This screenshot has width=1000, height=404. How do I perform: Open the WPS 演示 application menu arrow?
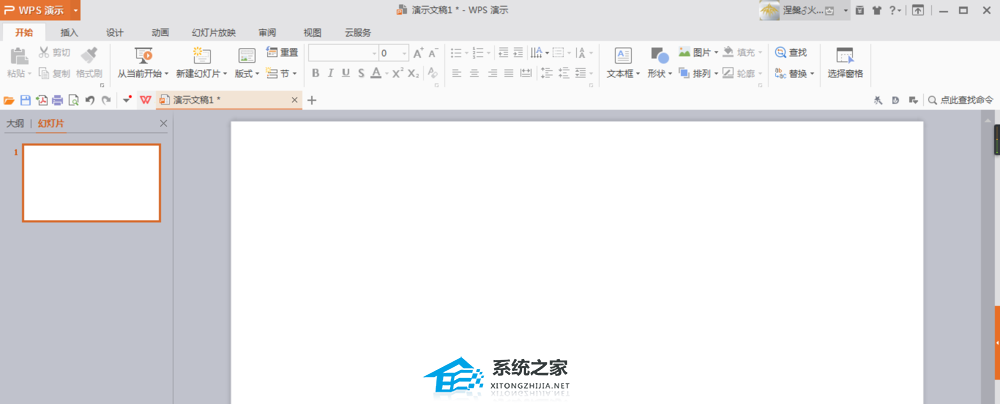click(75, 10)
